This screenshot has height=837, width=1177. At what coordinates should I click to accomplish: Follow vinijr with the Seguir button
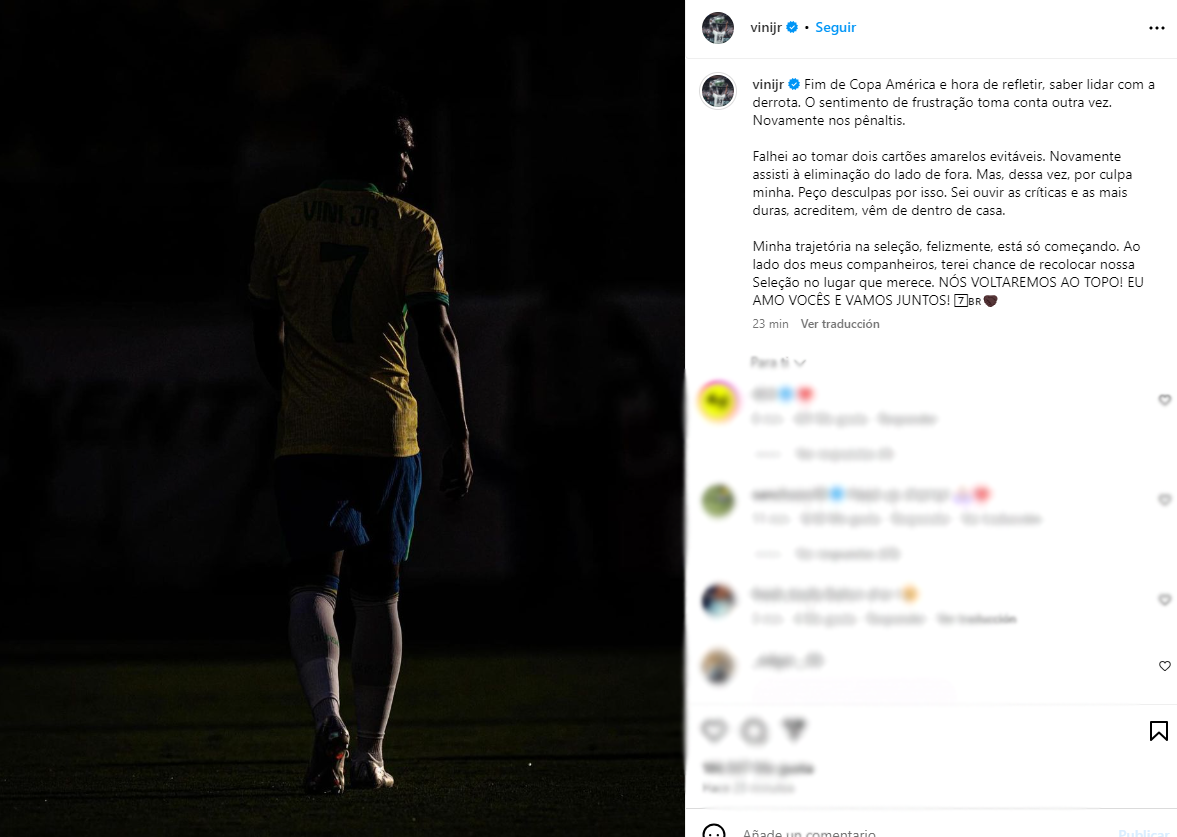pyautogui.click(x=835, y=27)
